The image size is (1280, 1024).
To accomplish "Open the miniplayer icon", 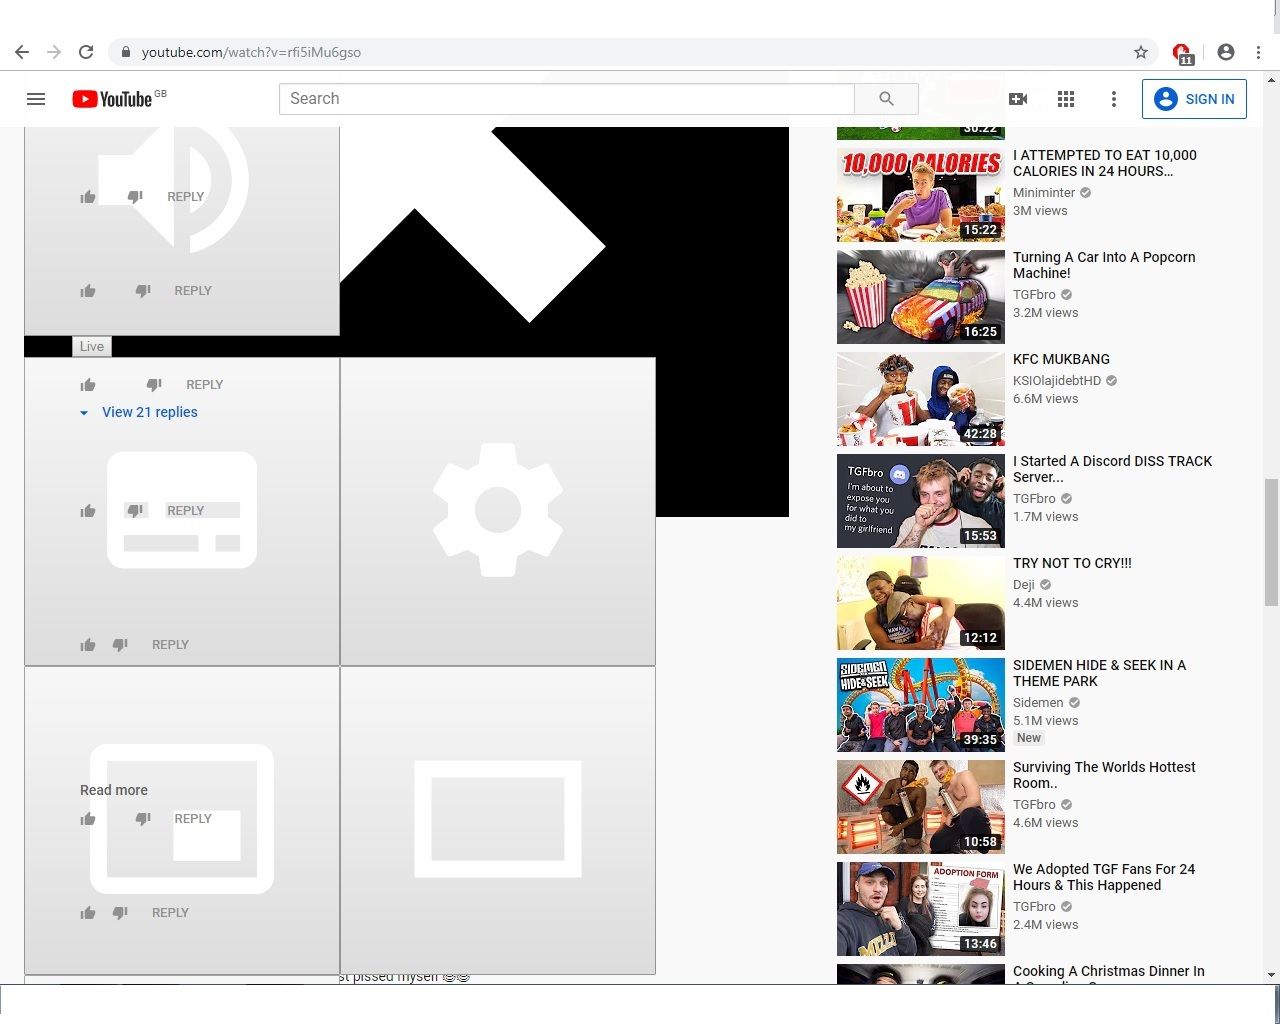I will (182, 819).
